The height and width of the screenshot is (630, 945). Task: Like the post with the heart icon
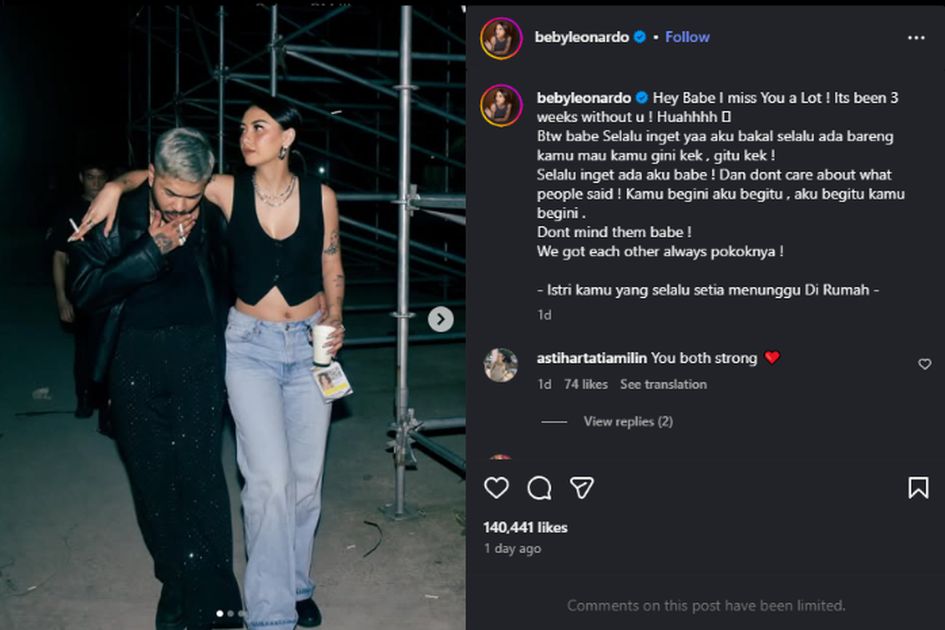coord(496,488)
